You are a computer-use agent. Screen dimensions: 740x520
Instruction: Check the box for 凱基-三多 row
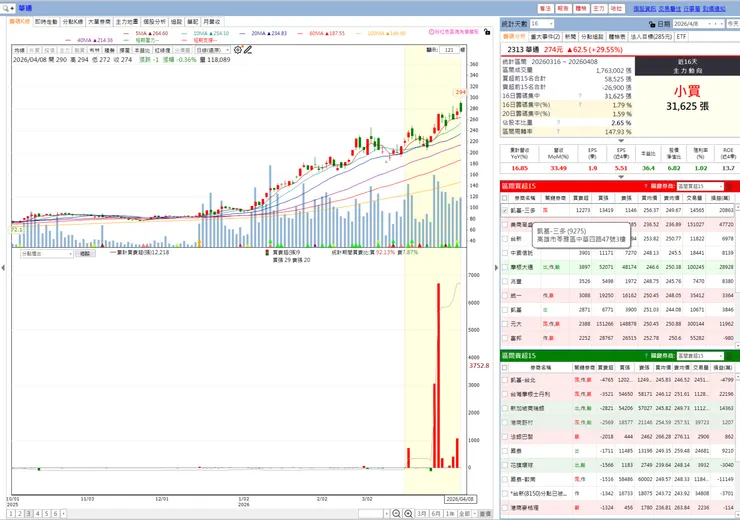click(x=505, y=210)
